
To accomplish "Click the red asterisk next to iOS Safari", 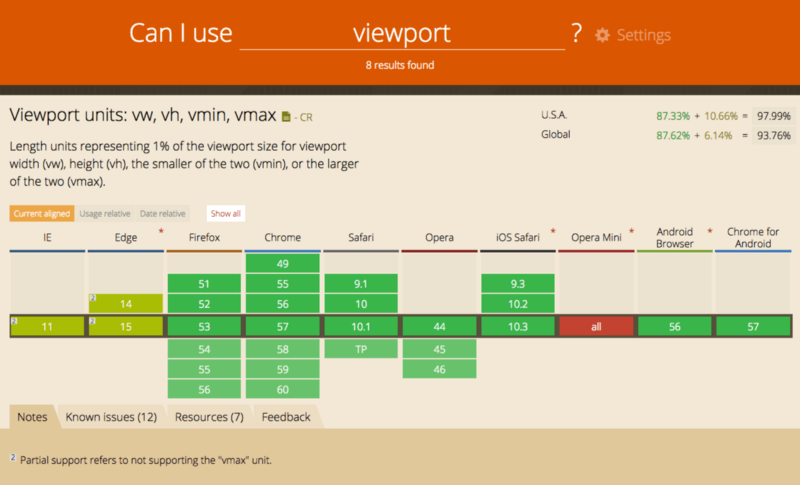I will point(552,232).
